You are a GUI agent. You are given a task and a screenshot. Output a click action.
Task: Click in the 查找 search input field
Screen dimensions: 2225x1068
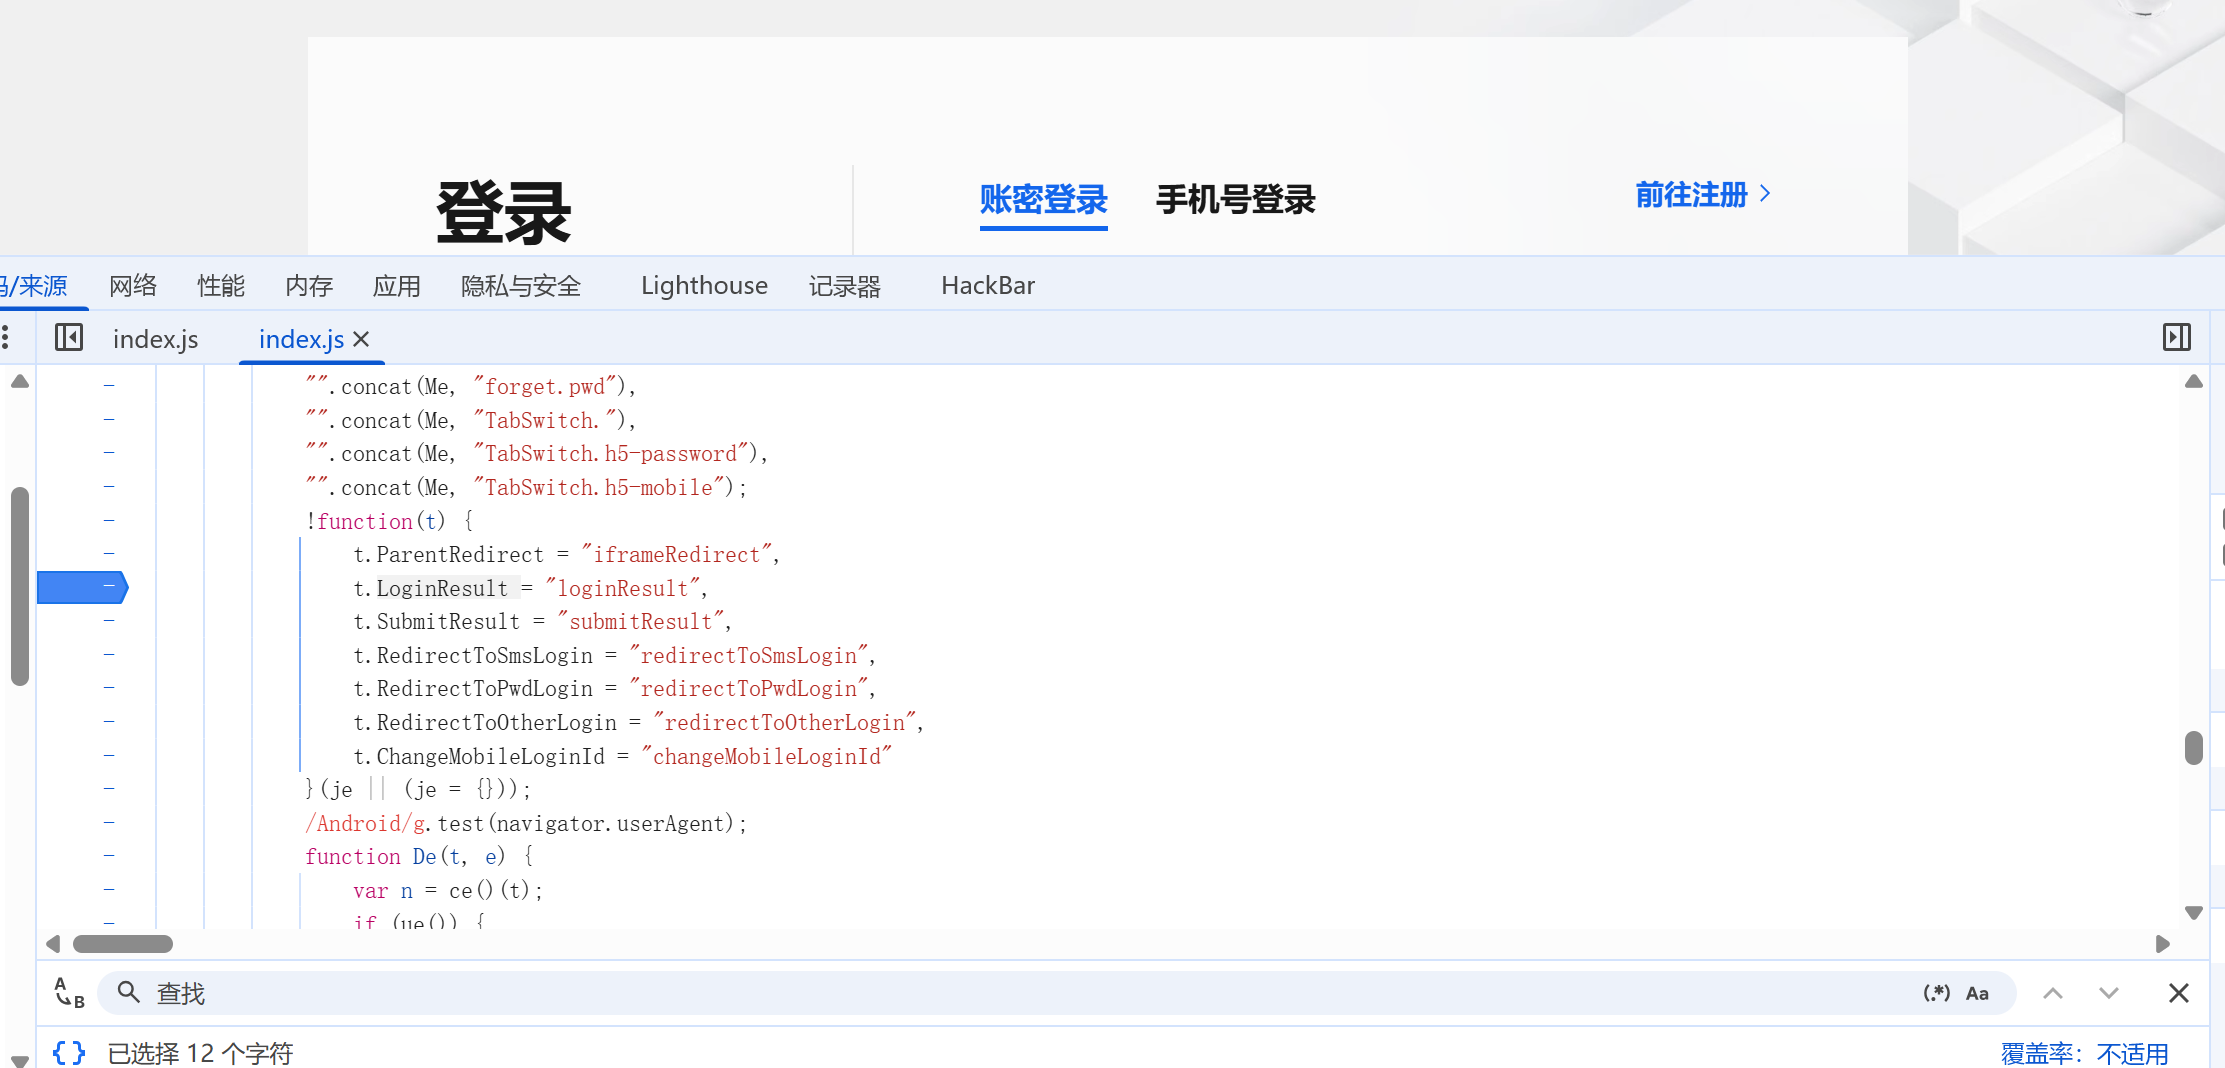(x=1000, y=993)
